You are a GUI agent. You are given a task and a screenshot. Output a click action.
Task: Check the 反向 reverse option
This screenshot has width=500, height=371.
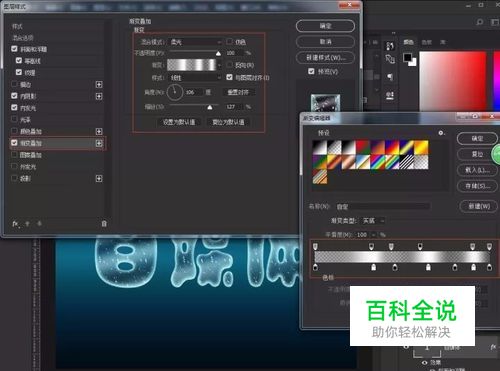click(229, 65)
